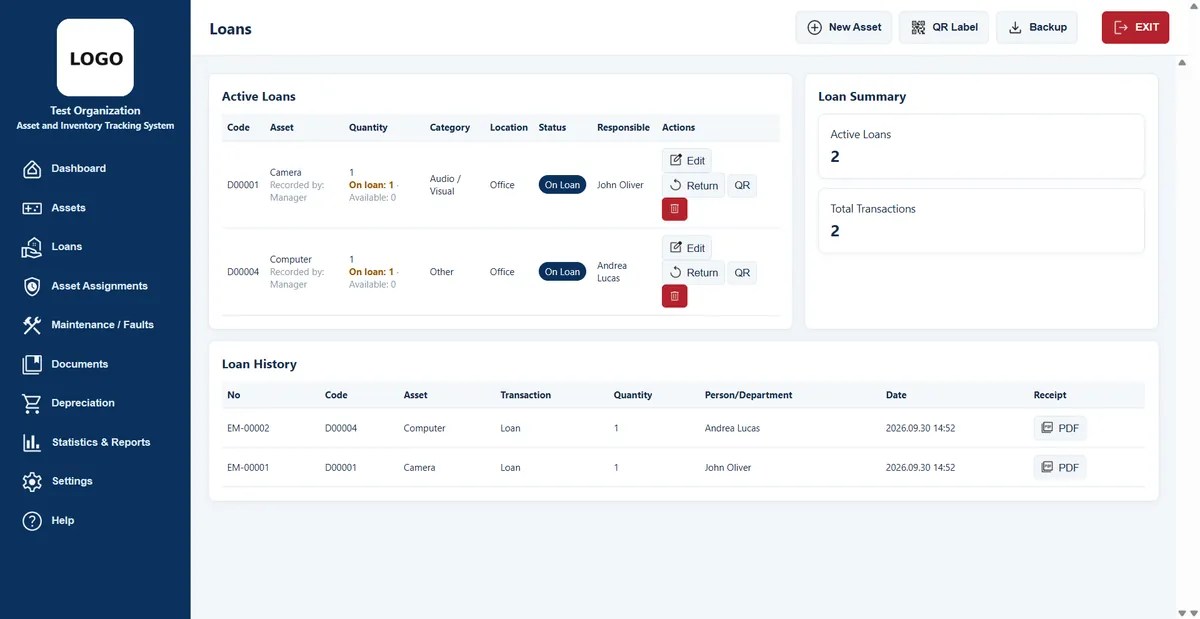Click the New Asset button
The image size is (1200, 619).
pos(844,27)
